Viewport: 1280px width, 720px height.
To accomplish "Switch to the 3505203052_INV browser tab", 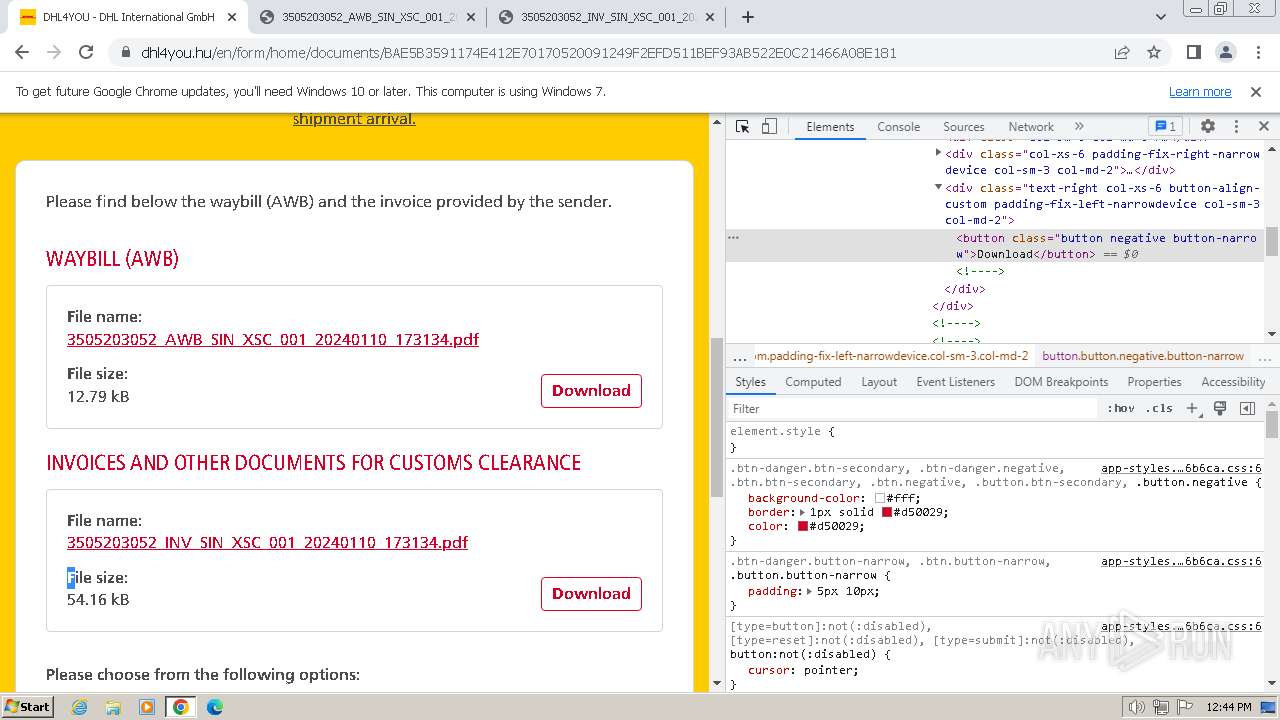I will pos(607,17).
